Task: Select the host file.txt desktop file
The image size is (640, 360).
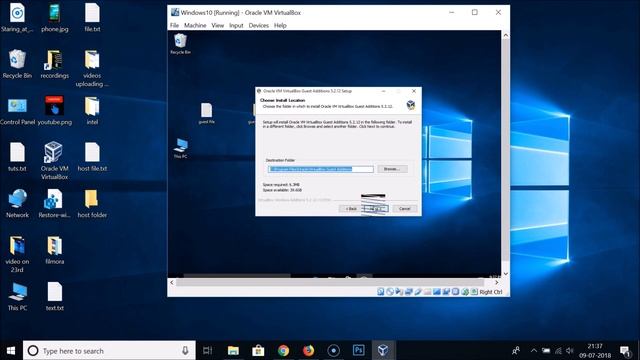Action: click(92, 157)
